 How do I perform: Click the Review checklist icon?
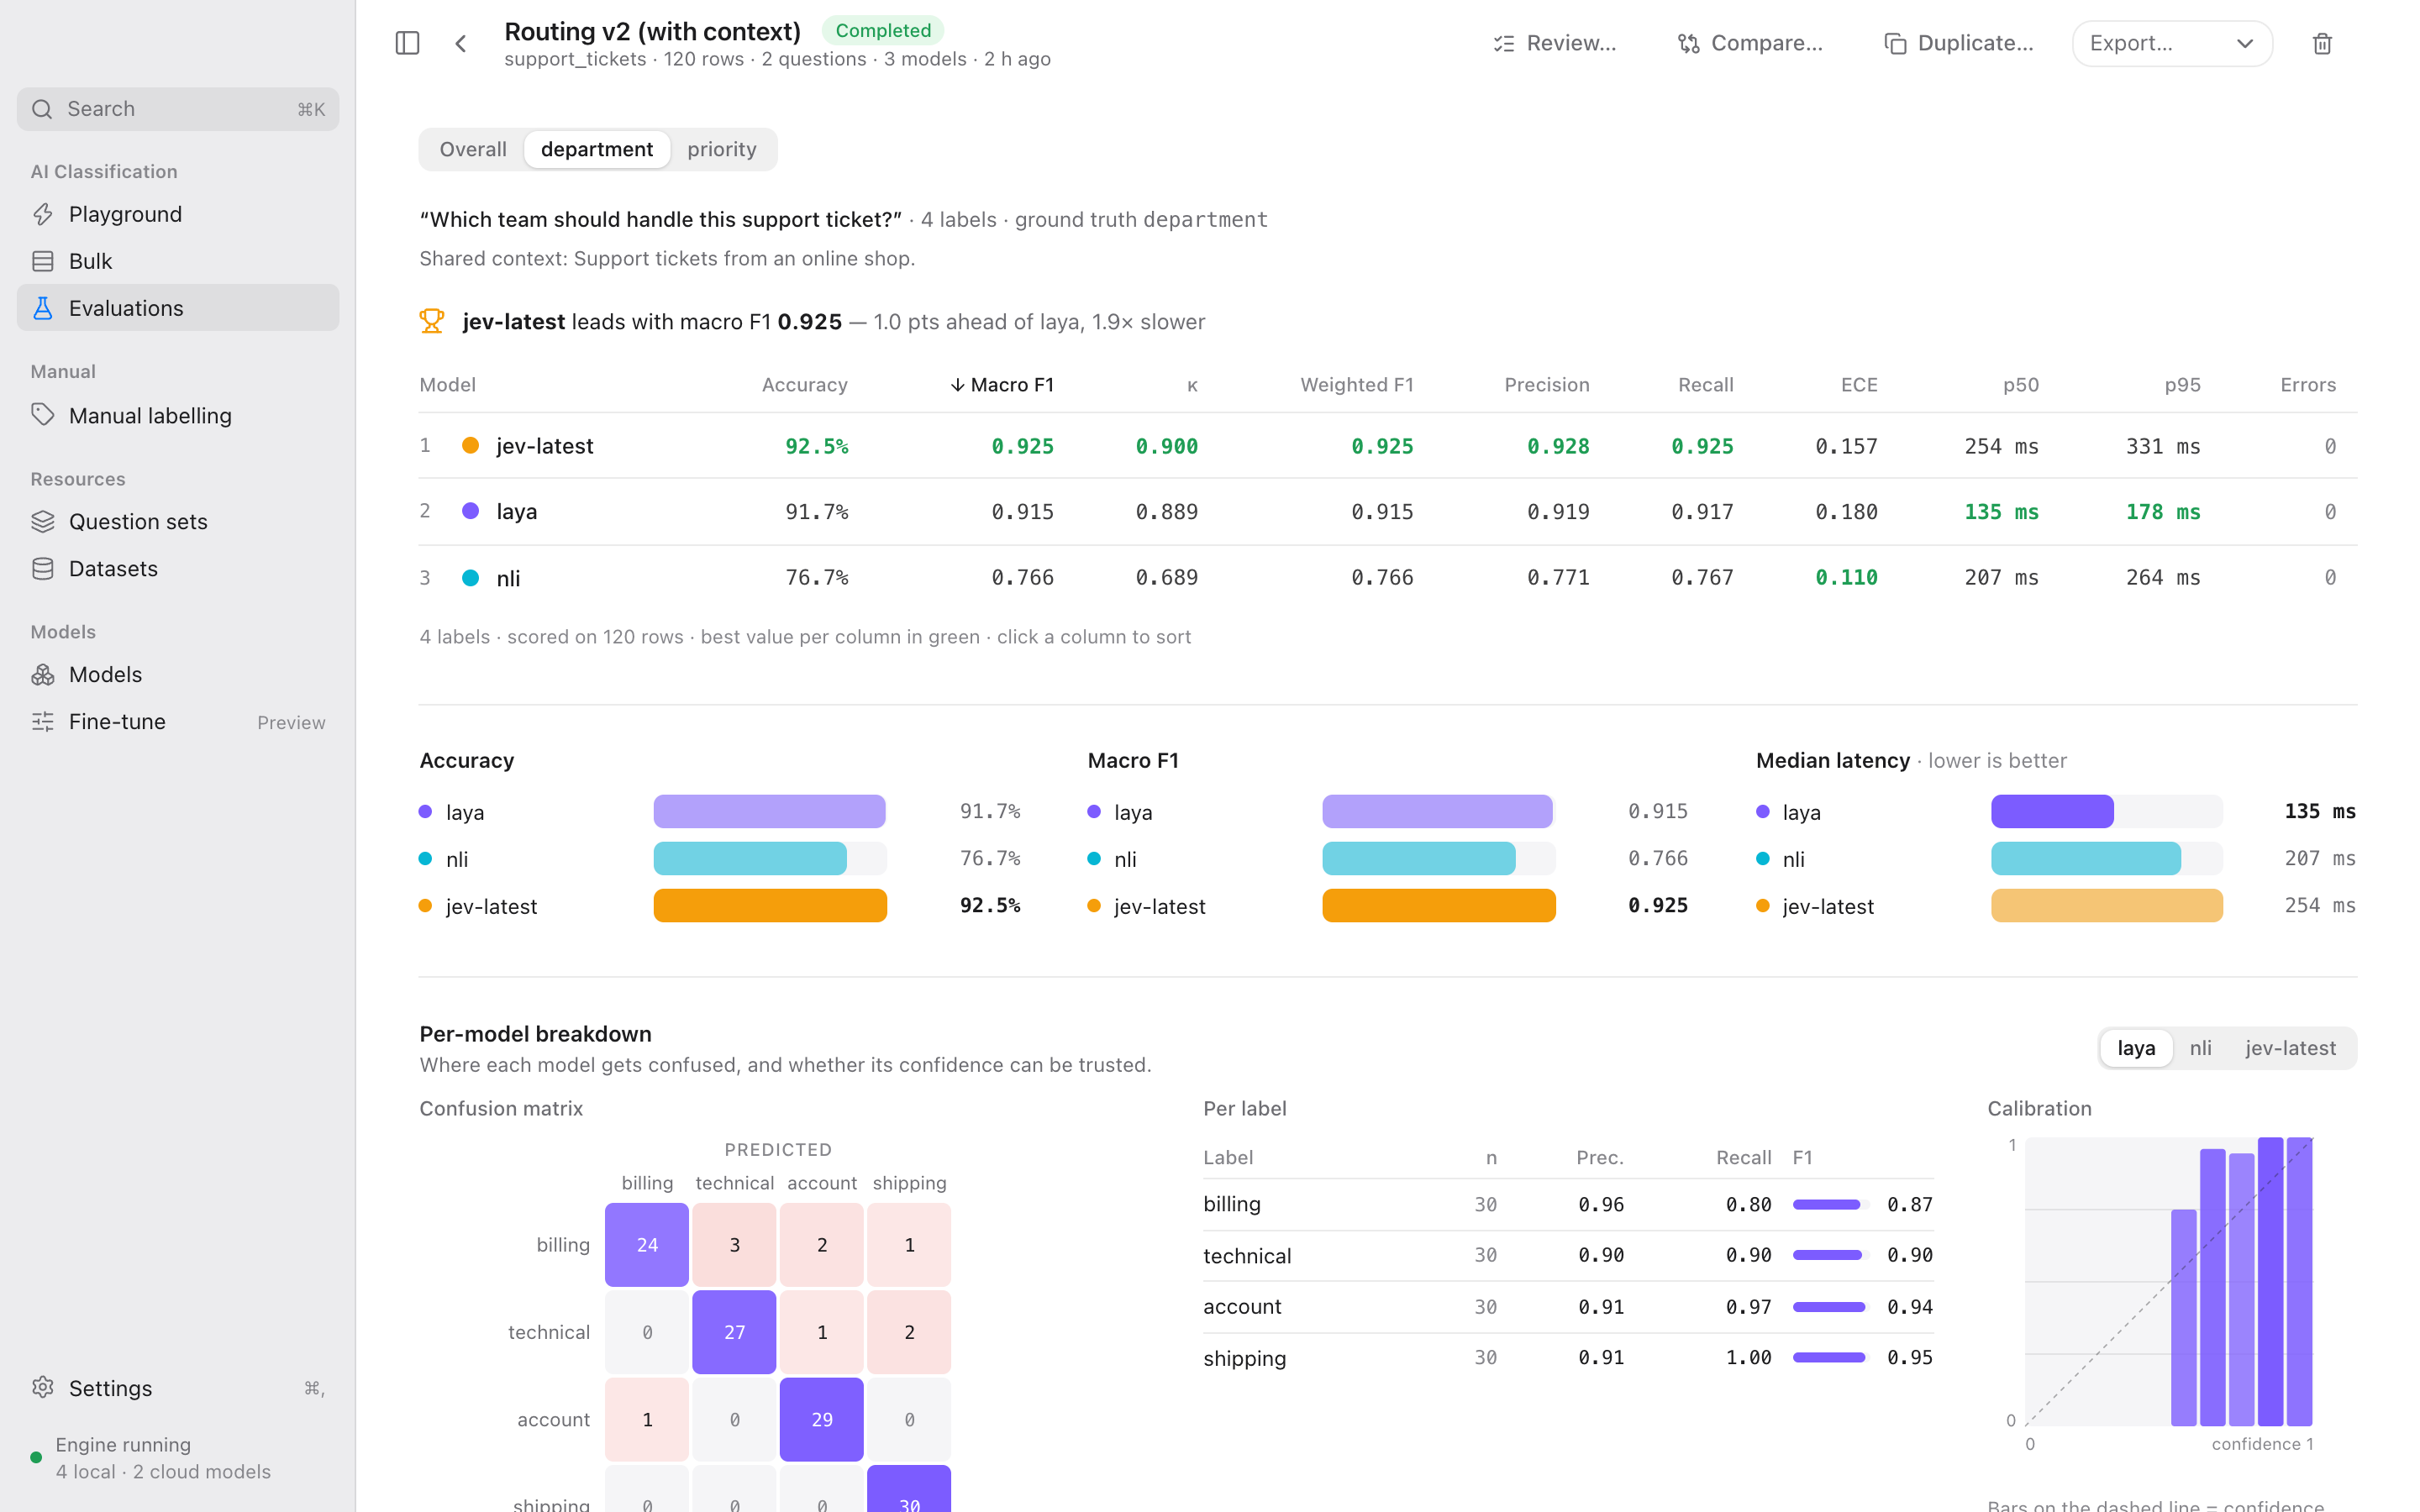(1503, 43)
